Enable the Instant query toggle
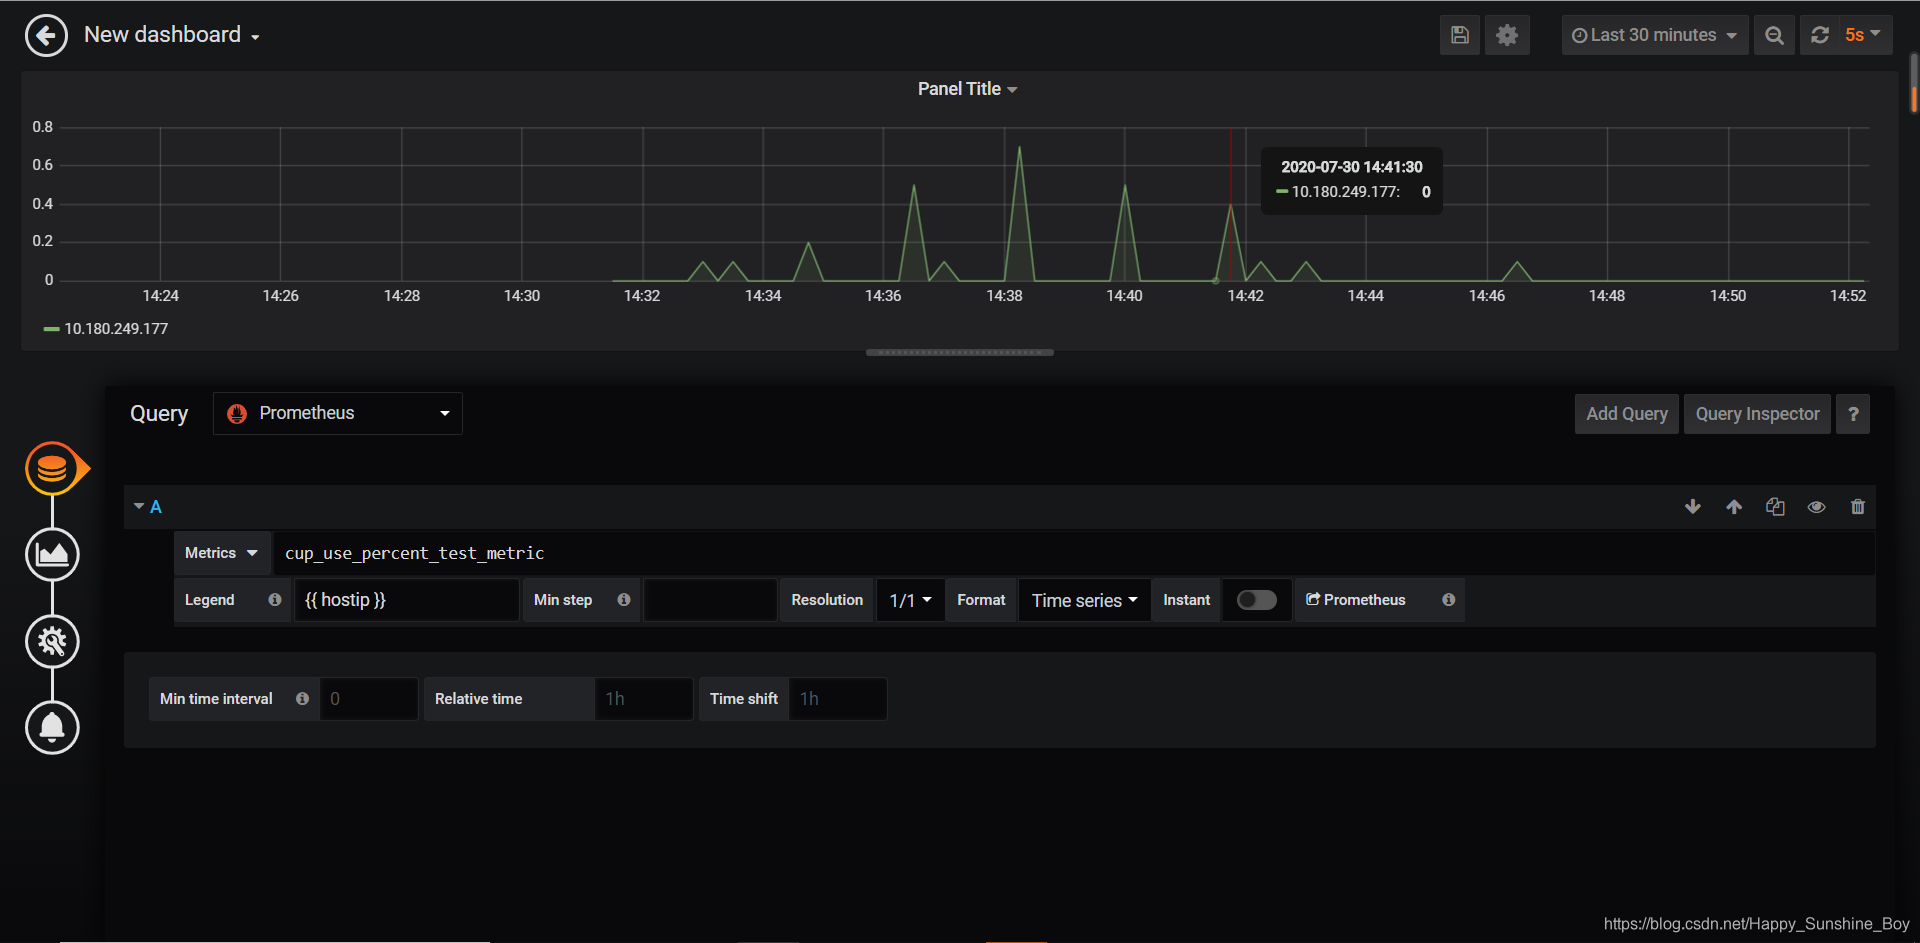 point(1256,599)
